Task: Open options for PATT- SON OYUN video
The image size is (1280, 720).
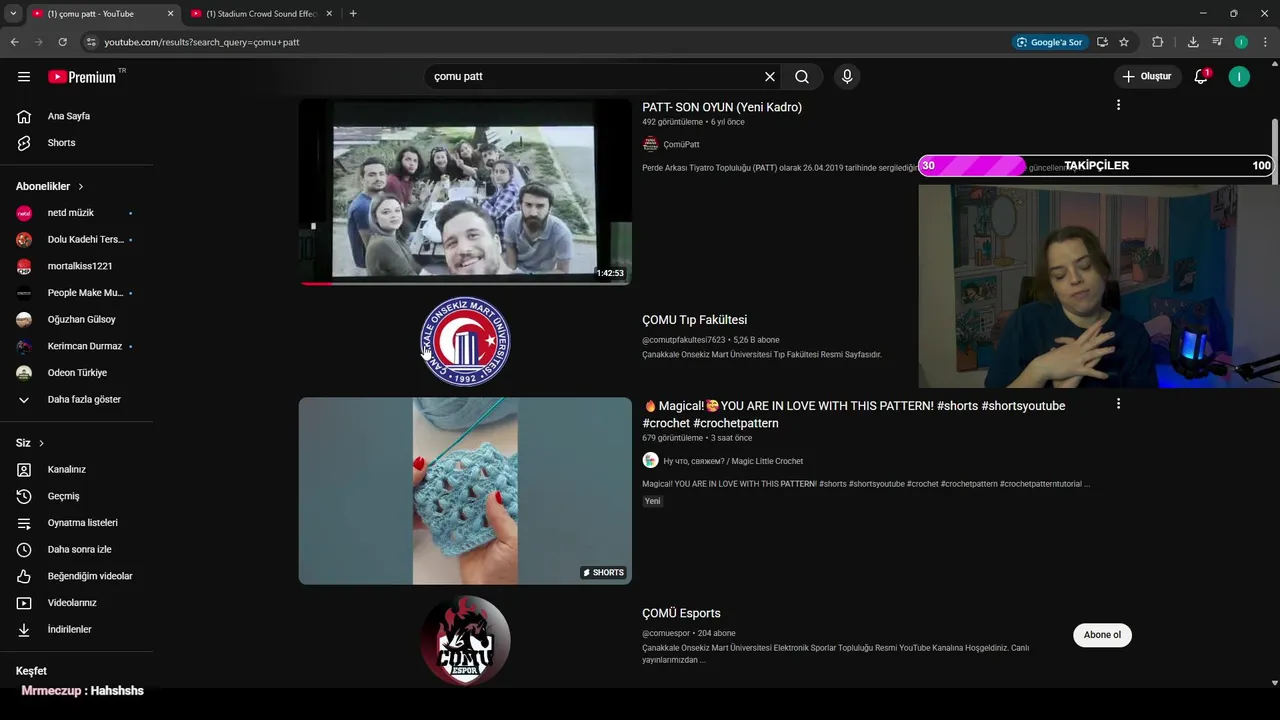Action: click(x=1118, y=105)
